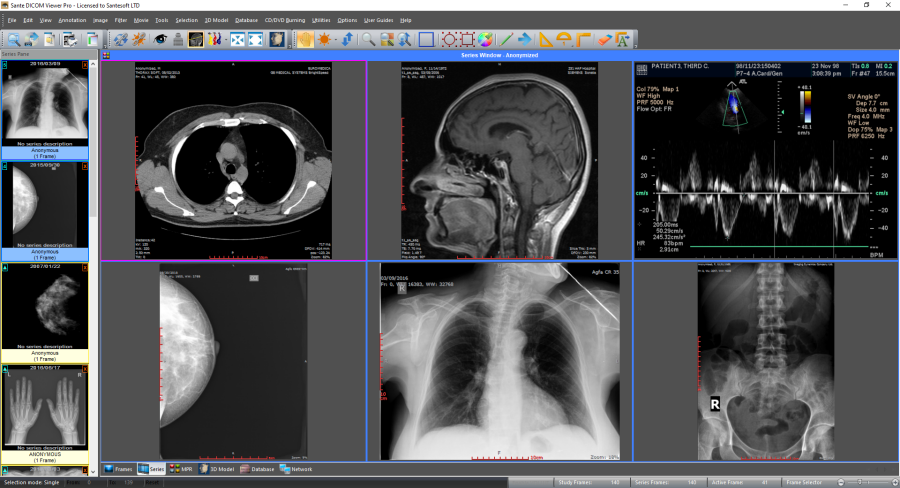Click the magnifying glass zoom tool
Image resolution: width=900 pixels, height=488 pixels.
369,40
